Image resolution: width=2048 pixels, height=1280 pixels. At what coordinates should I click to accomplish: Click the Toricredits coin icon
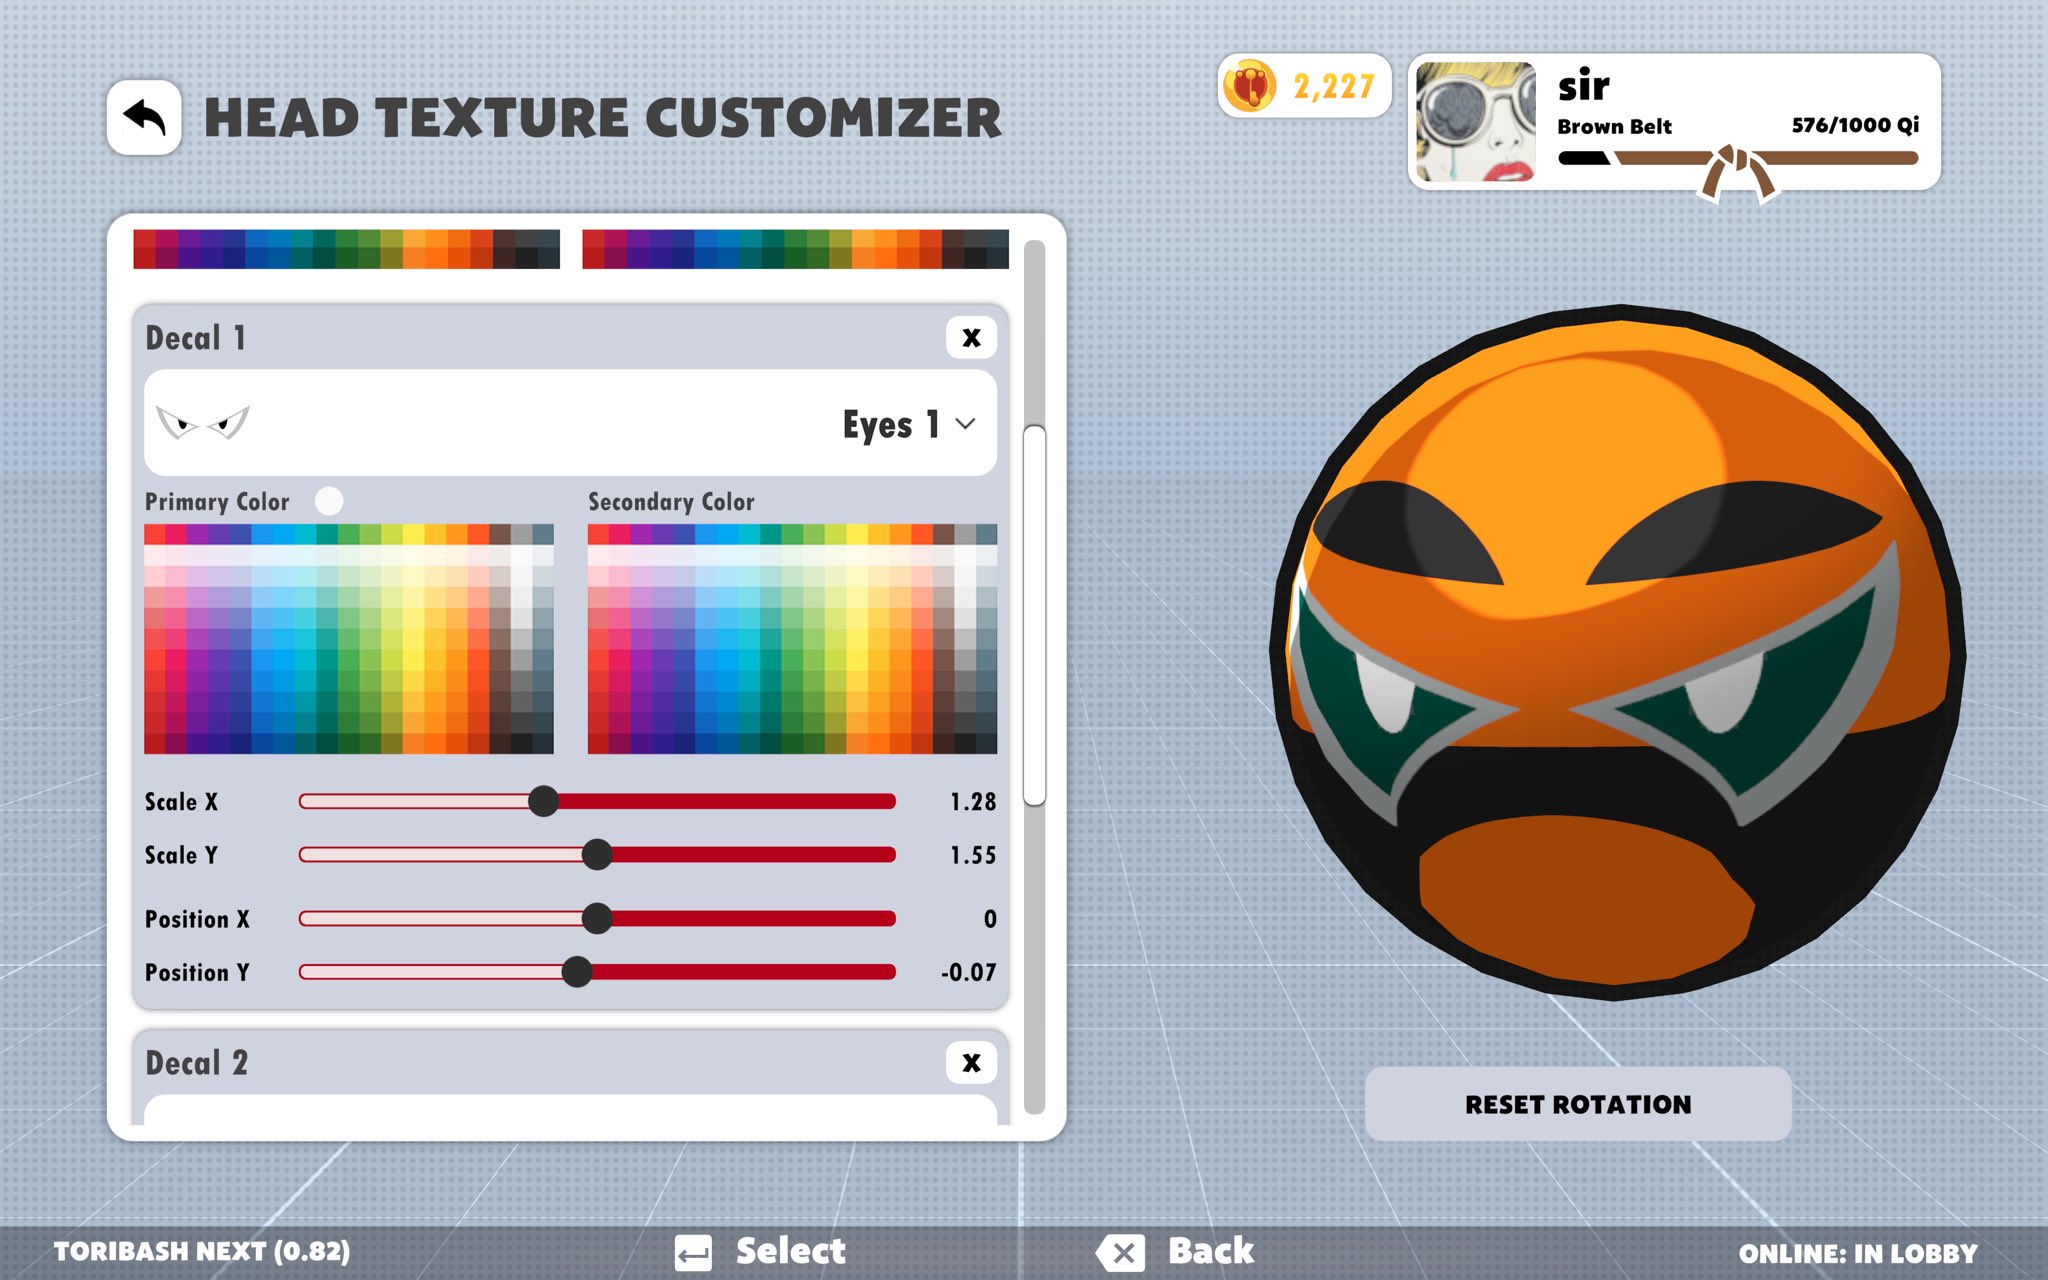pyautogui.click(x=1249, y=86)
